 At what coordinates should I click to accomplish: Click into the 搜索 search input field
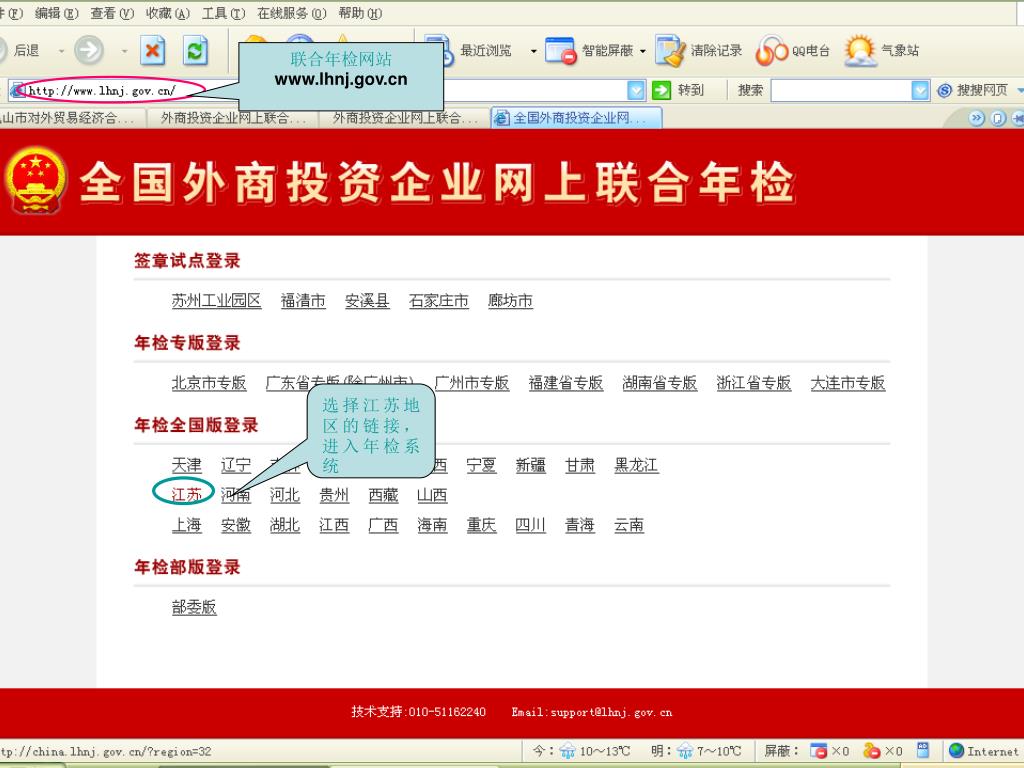coord(841,90)
